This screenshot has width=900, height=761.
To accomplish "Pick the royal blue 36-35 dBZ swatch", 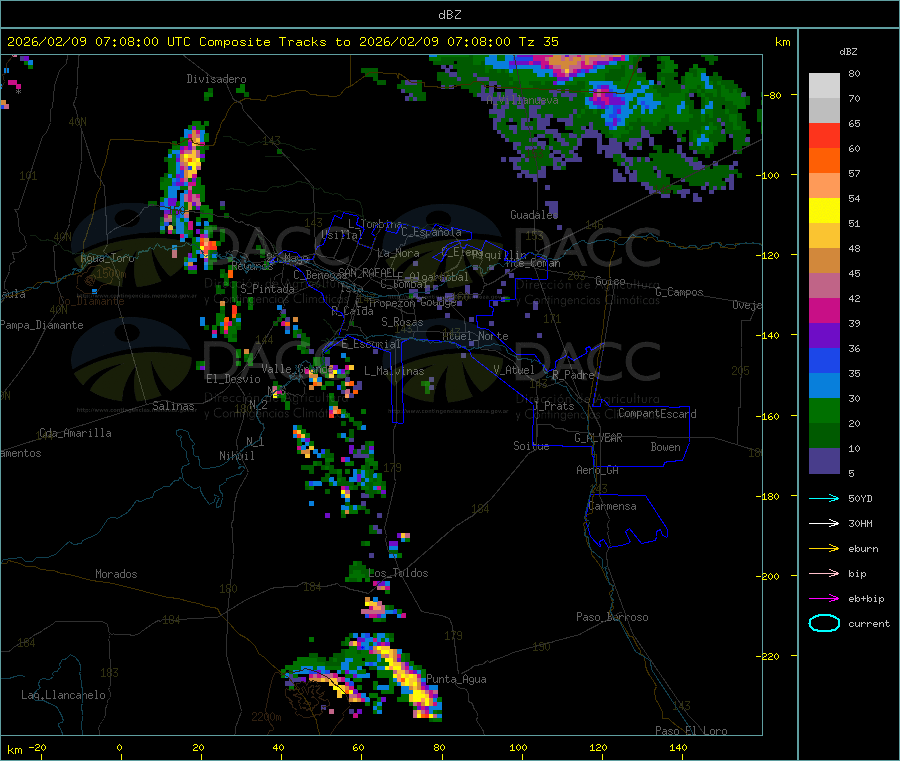I will 824,360.
